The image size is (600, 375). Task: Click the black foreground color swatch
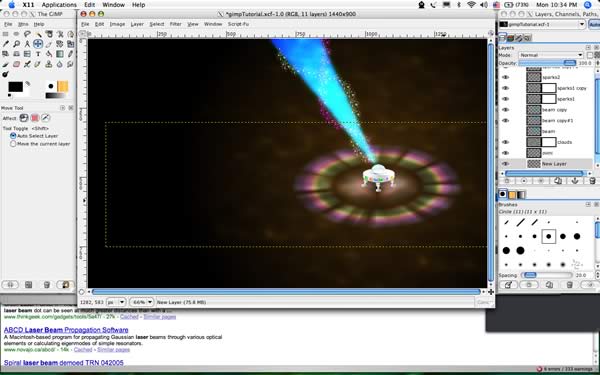pos(15,87)
